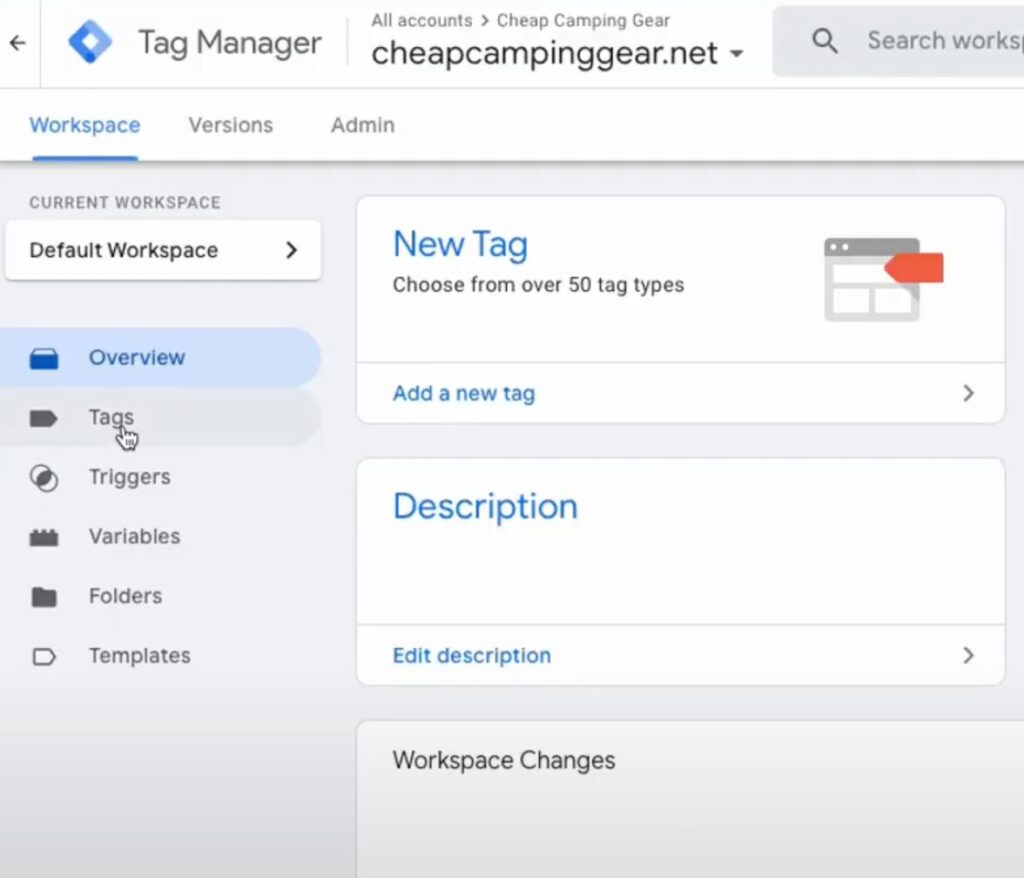Screen dimensions: 1024x878
Task: Click the Templates outline tag icon
Action: pyautogui.click(x=44, y=656)
